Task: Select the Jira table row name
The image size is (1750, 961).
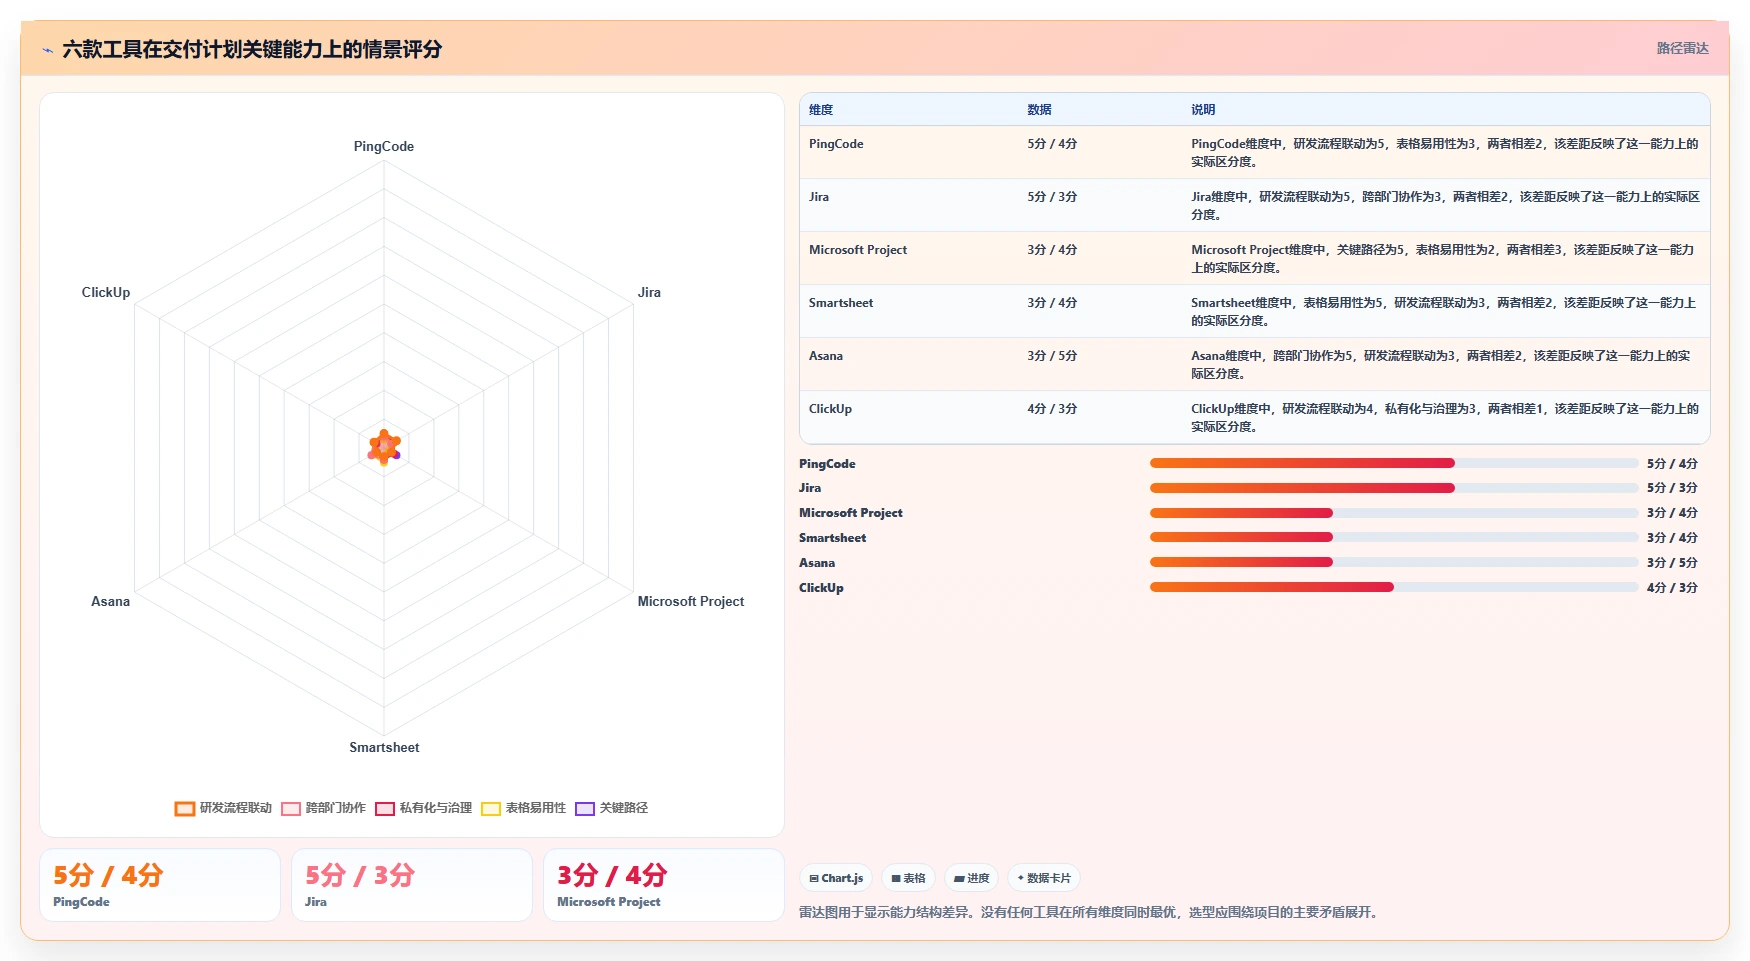Action: point(819,197)
